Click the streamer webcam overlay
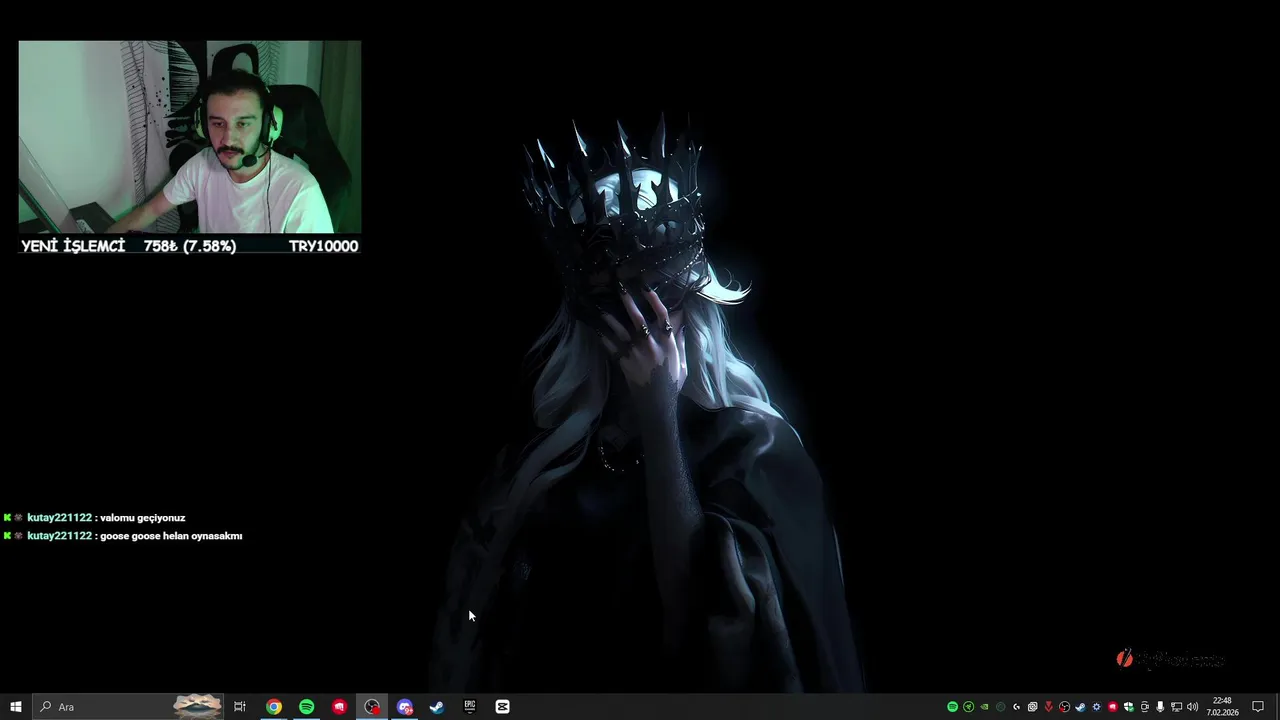 click(x=190, y=137)
